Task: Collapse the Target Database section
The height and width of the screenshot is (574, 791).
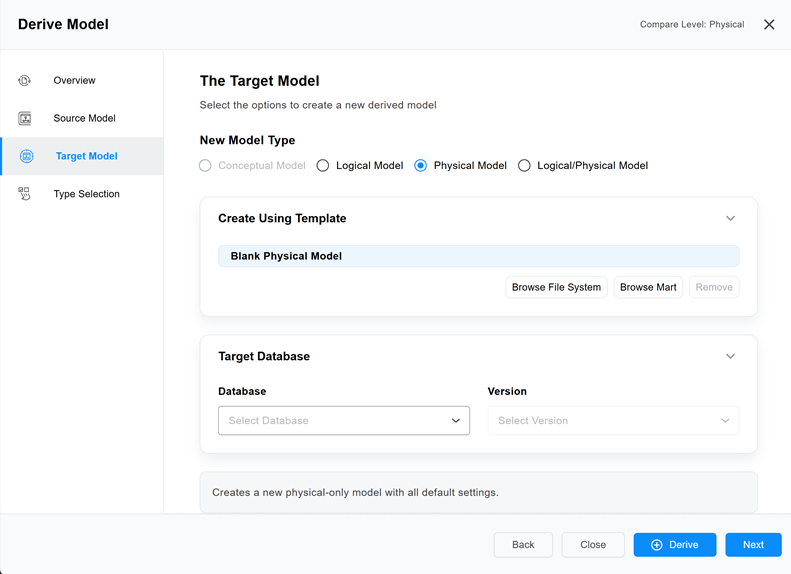Action: [x=730, y=356]
